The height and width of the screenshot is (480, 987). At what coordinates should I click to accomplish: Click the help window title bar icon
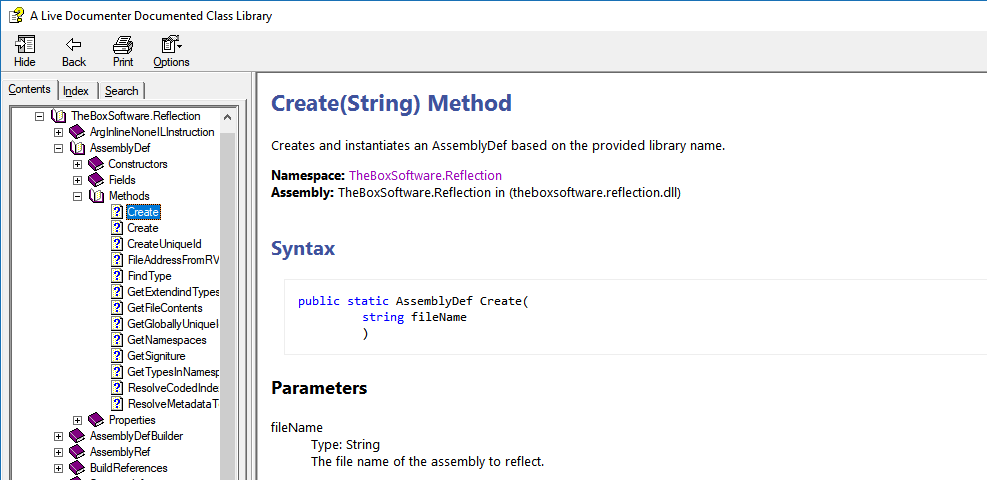click(x=17, y=15)
